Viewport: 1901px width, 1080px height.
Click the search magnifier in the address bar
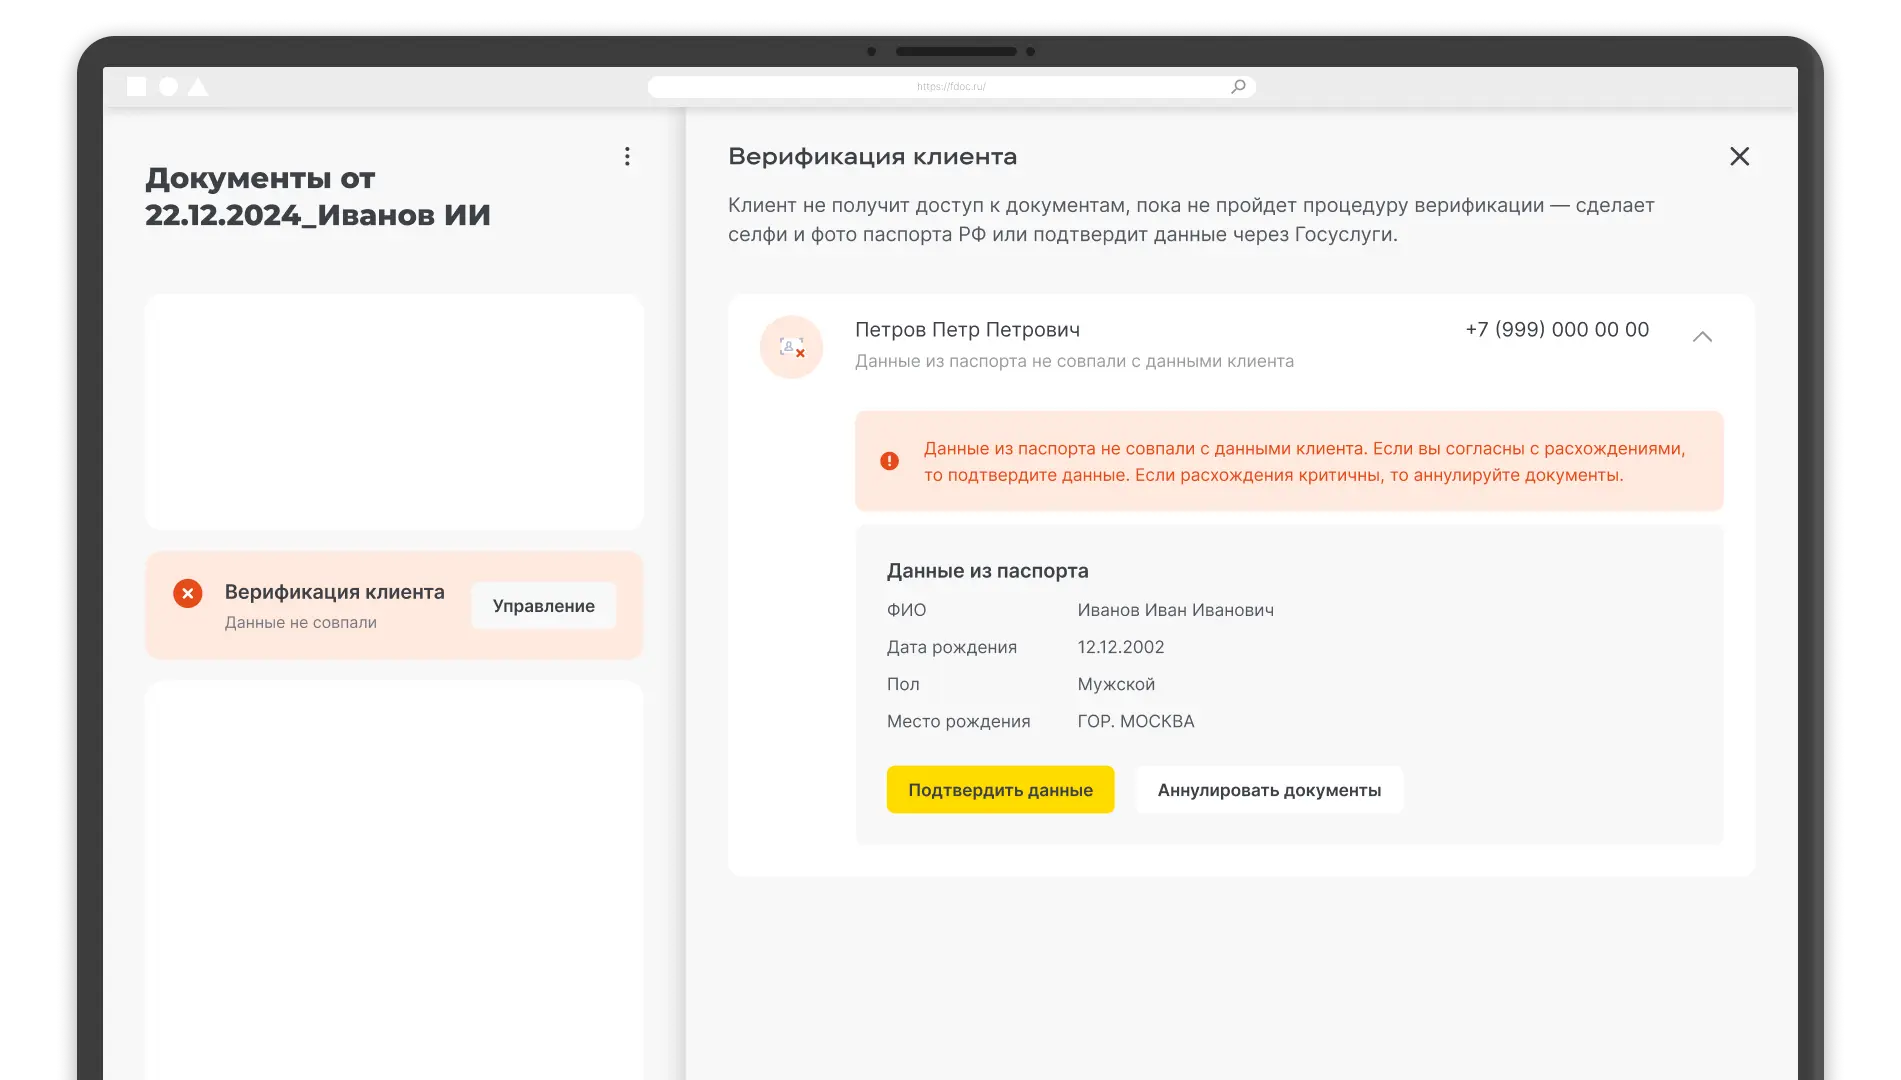1238,86
